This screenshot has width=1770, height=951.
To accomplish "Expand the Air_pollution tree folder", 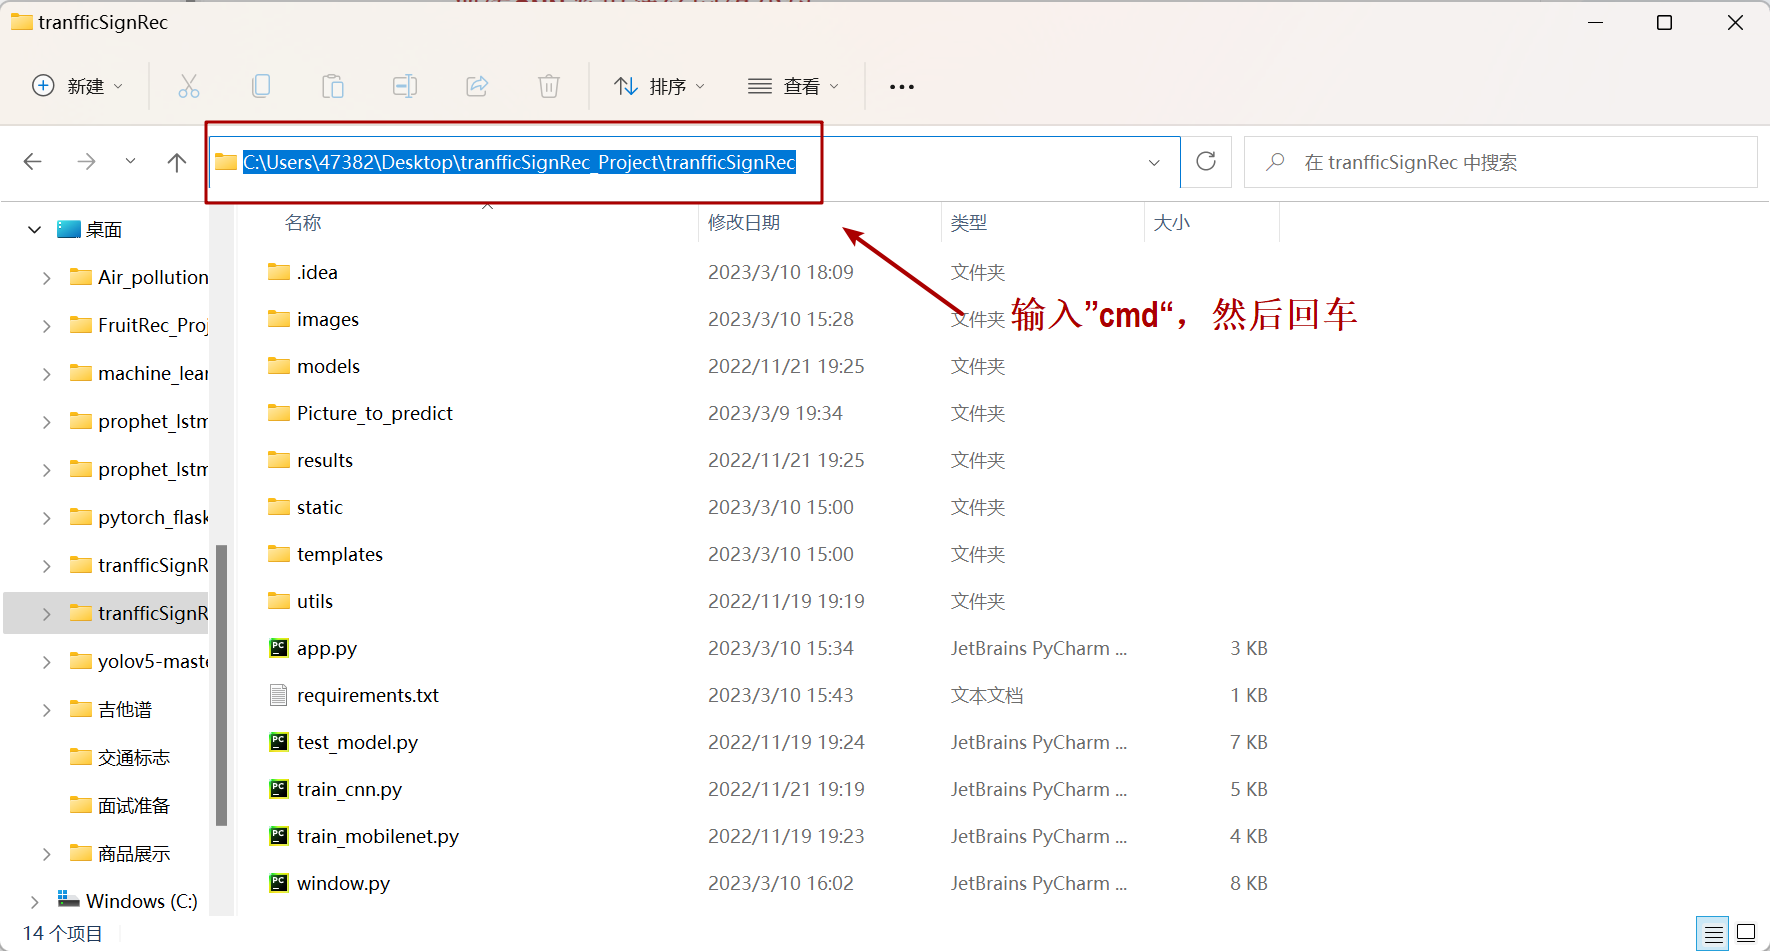I will [x=46, y=278].
